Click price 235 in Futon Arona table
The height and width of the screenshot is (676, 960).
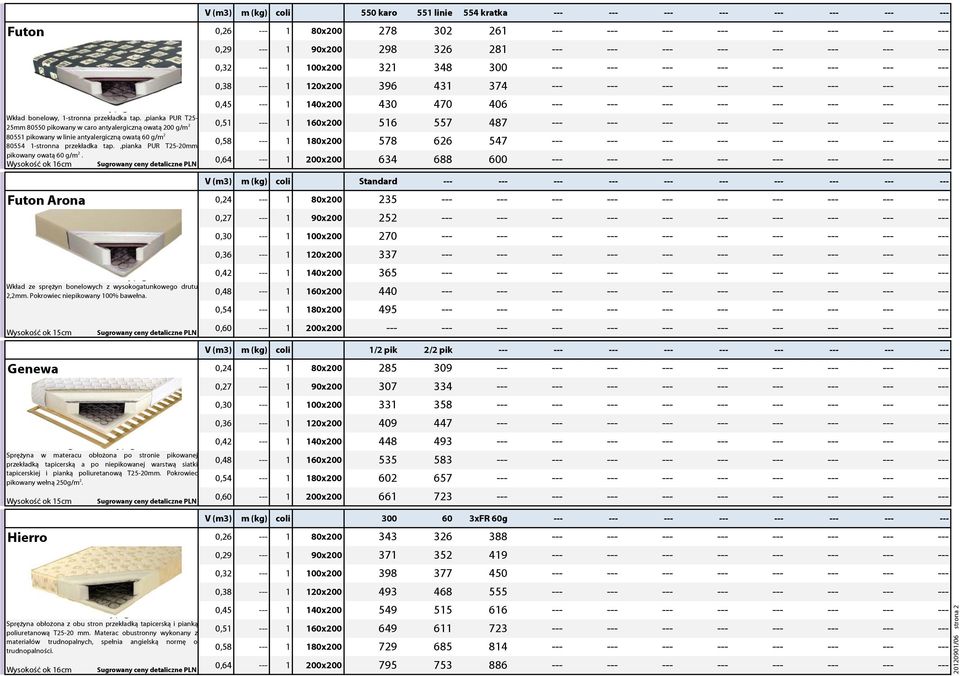388,200
